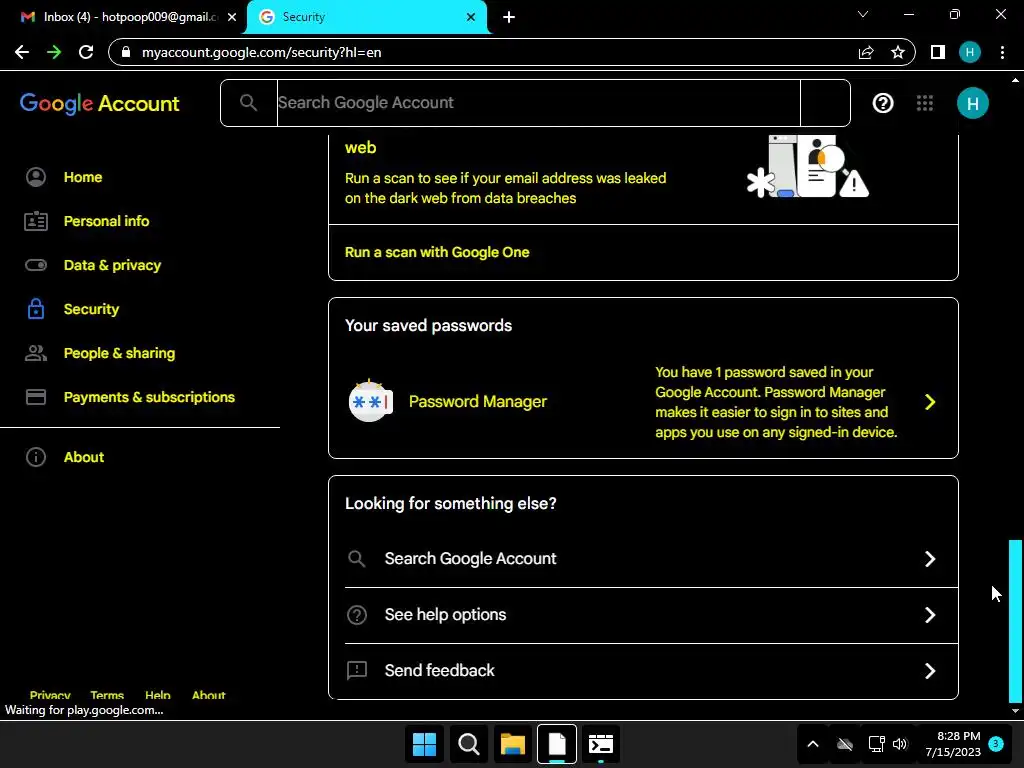Open Data & privacy section

(x=112, y=265)
